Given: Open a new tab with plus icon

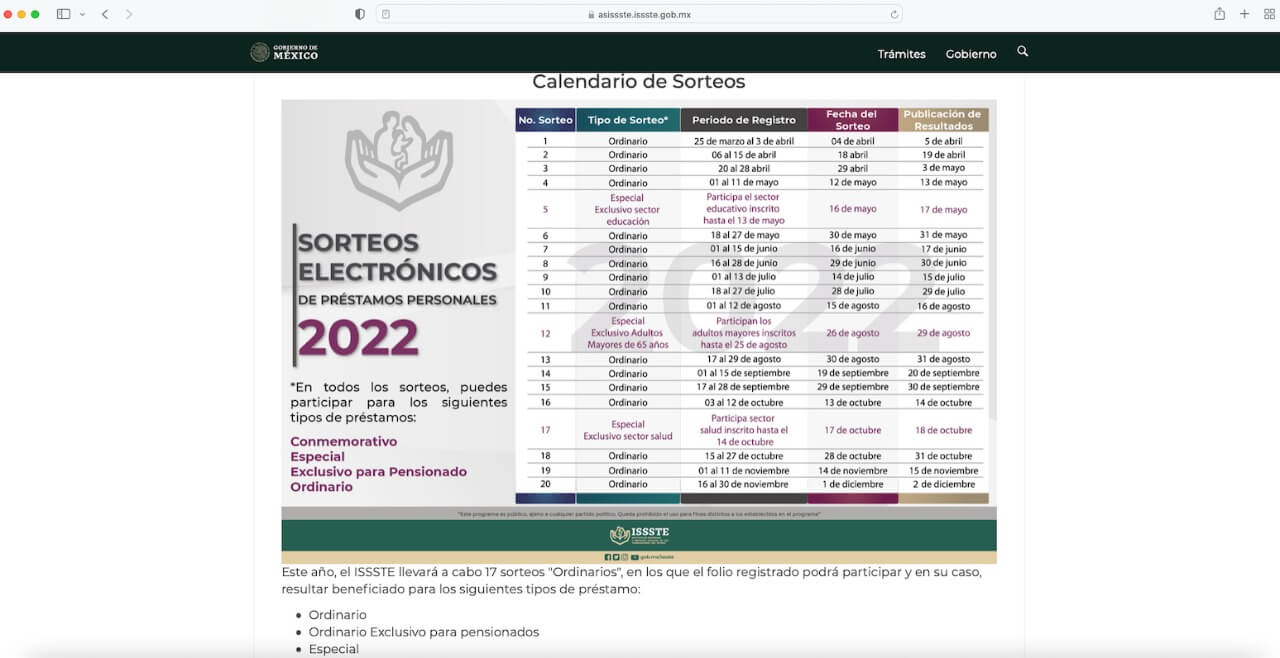Looking at the screenshot, I should tap(1244, 14).
